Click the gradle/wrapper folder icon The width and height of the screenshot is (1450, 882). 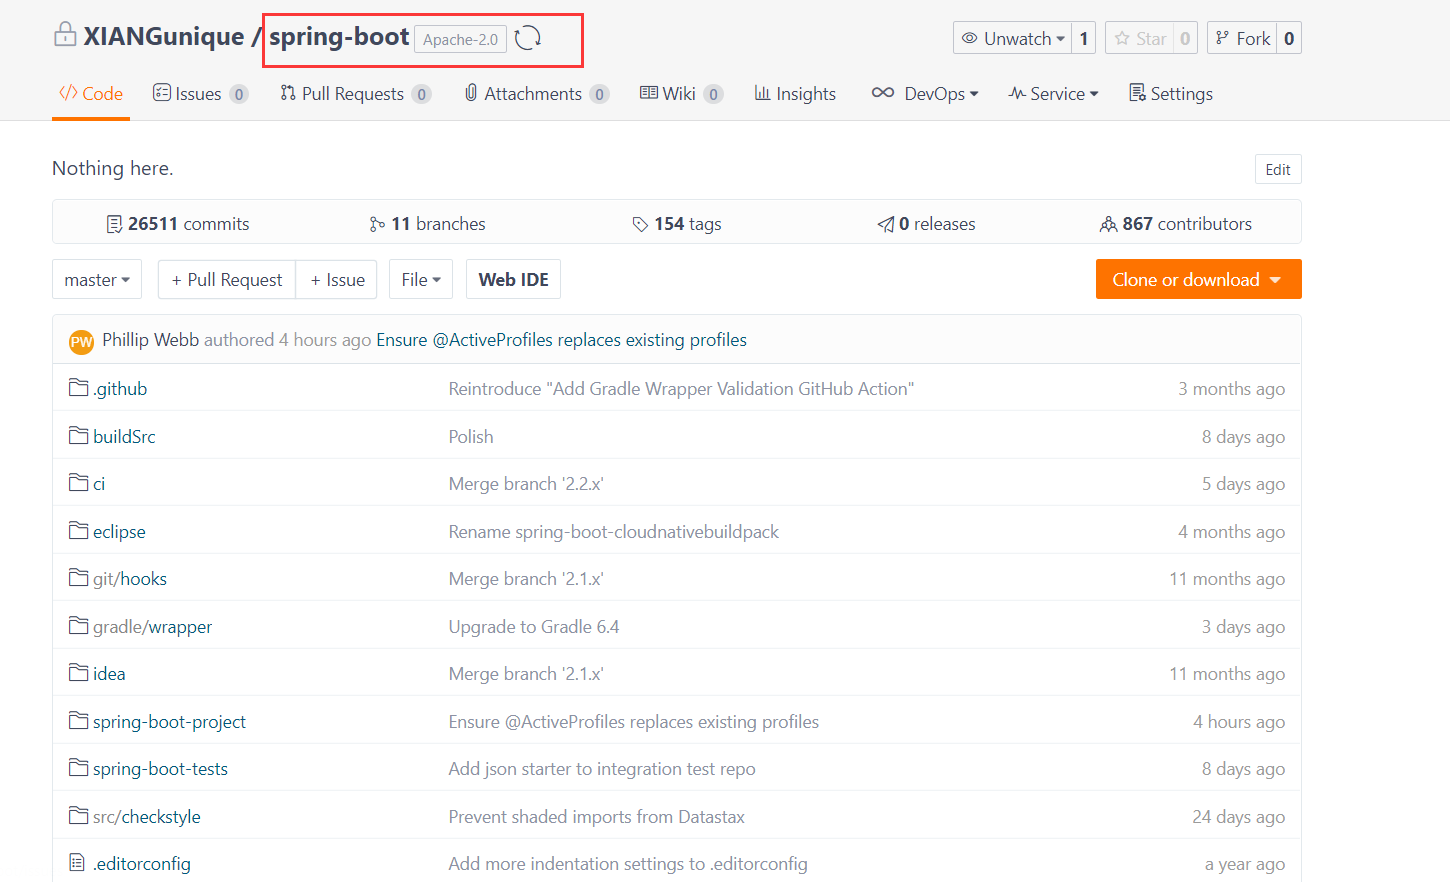pyautogui.click(x=78, y=625)
